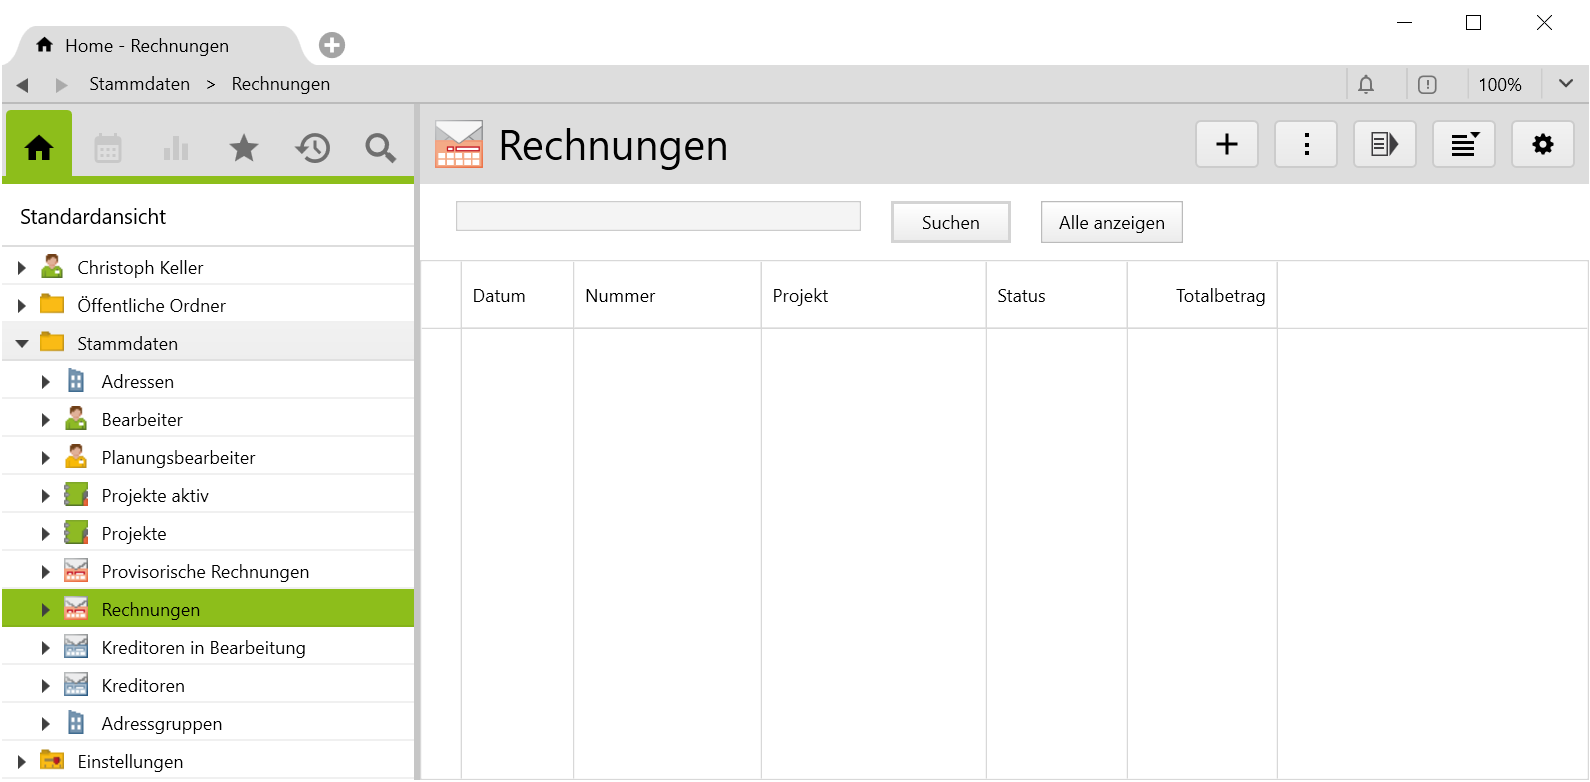Screen dimensions: 1590x782
Task: Click the Alle anzeigen button
Action: 1111,223
